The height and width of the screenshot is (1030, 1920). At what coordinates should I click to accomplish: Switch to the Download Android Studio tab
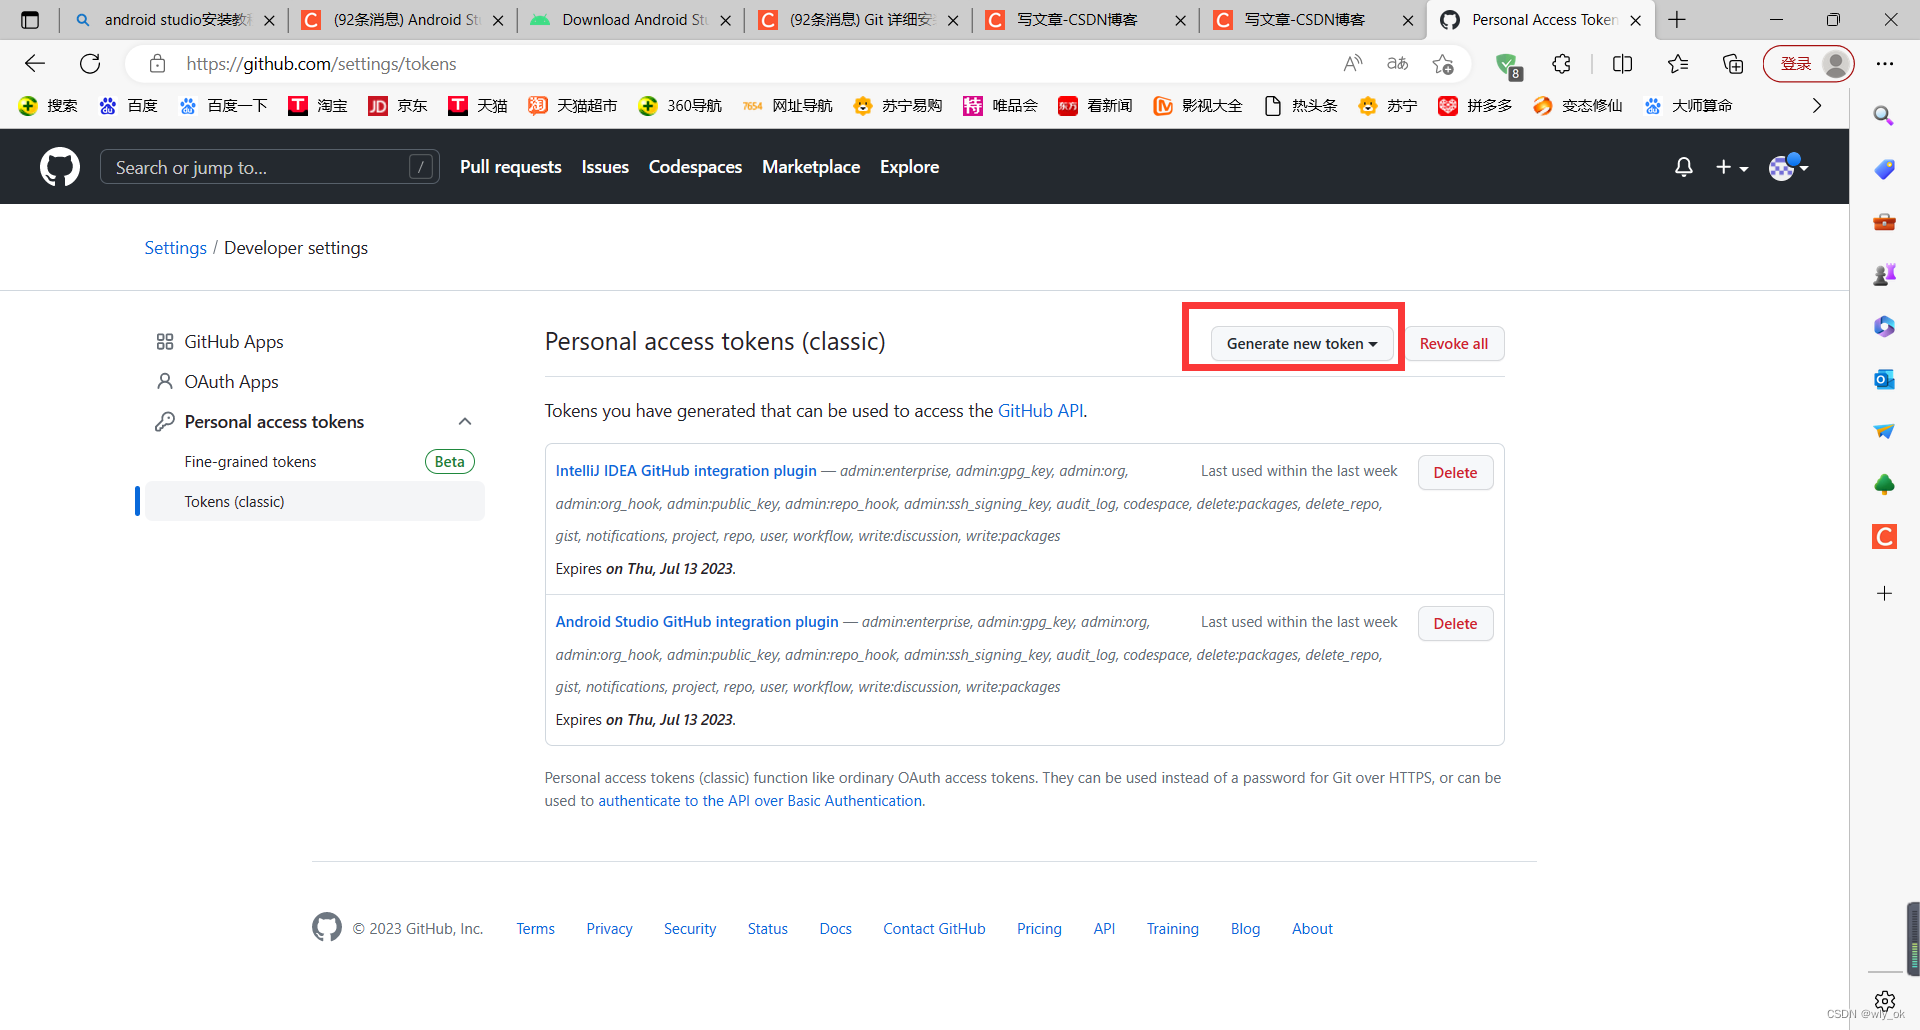(x=622, y=19)
